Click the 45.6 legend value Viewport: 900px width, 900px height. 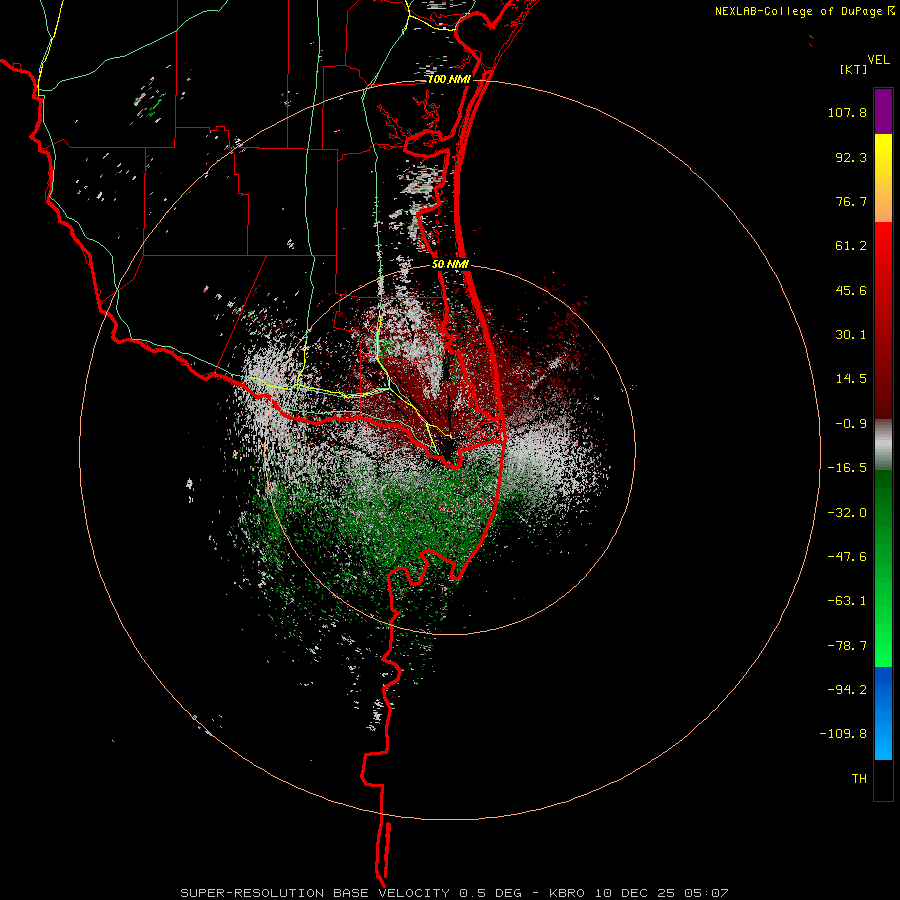[851, 290]
